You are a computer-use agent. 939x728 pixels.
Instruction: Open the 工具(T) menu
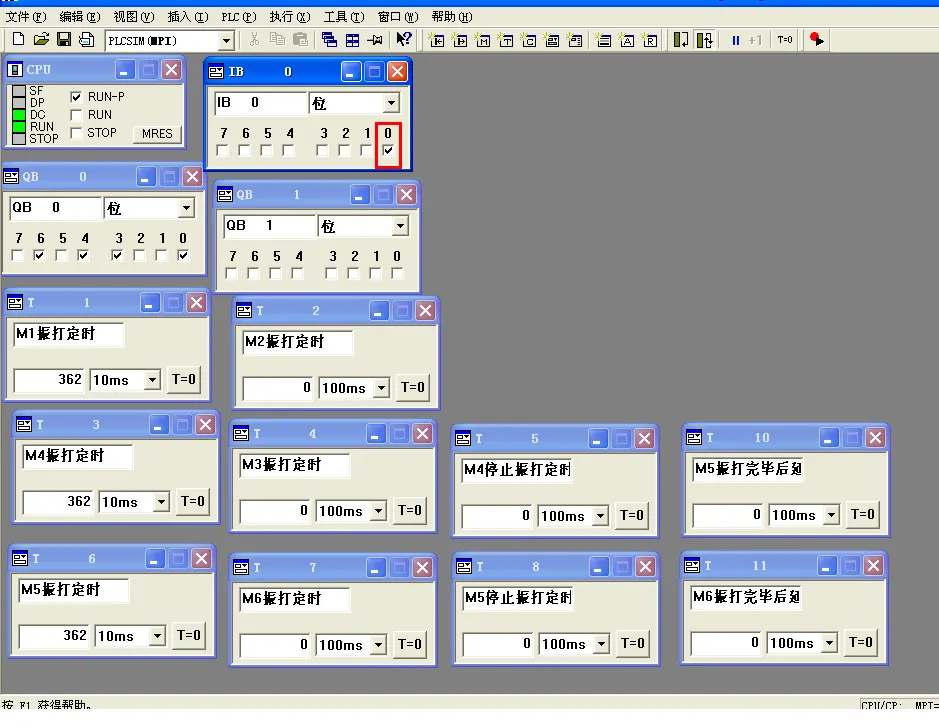coord(344,17)
